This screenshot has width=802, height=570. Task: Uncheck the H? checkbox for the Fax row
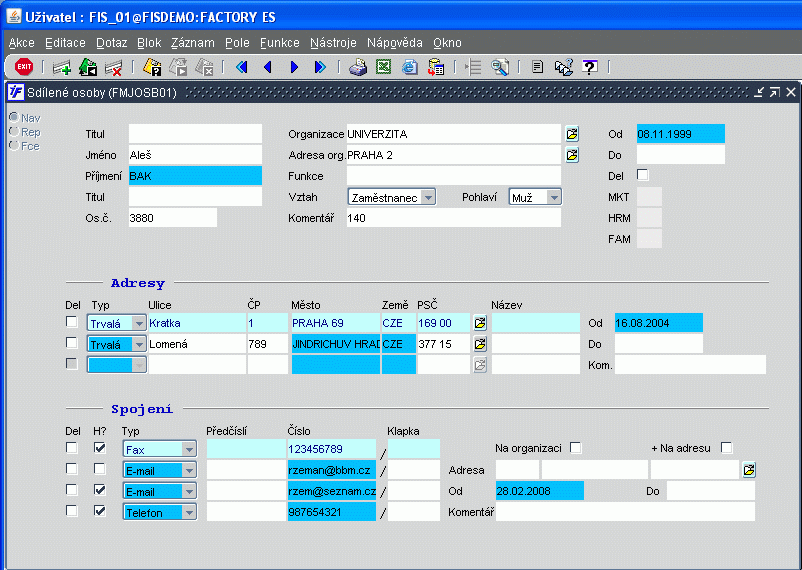[x=99, y=448]
